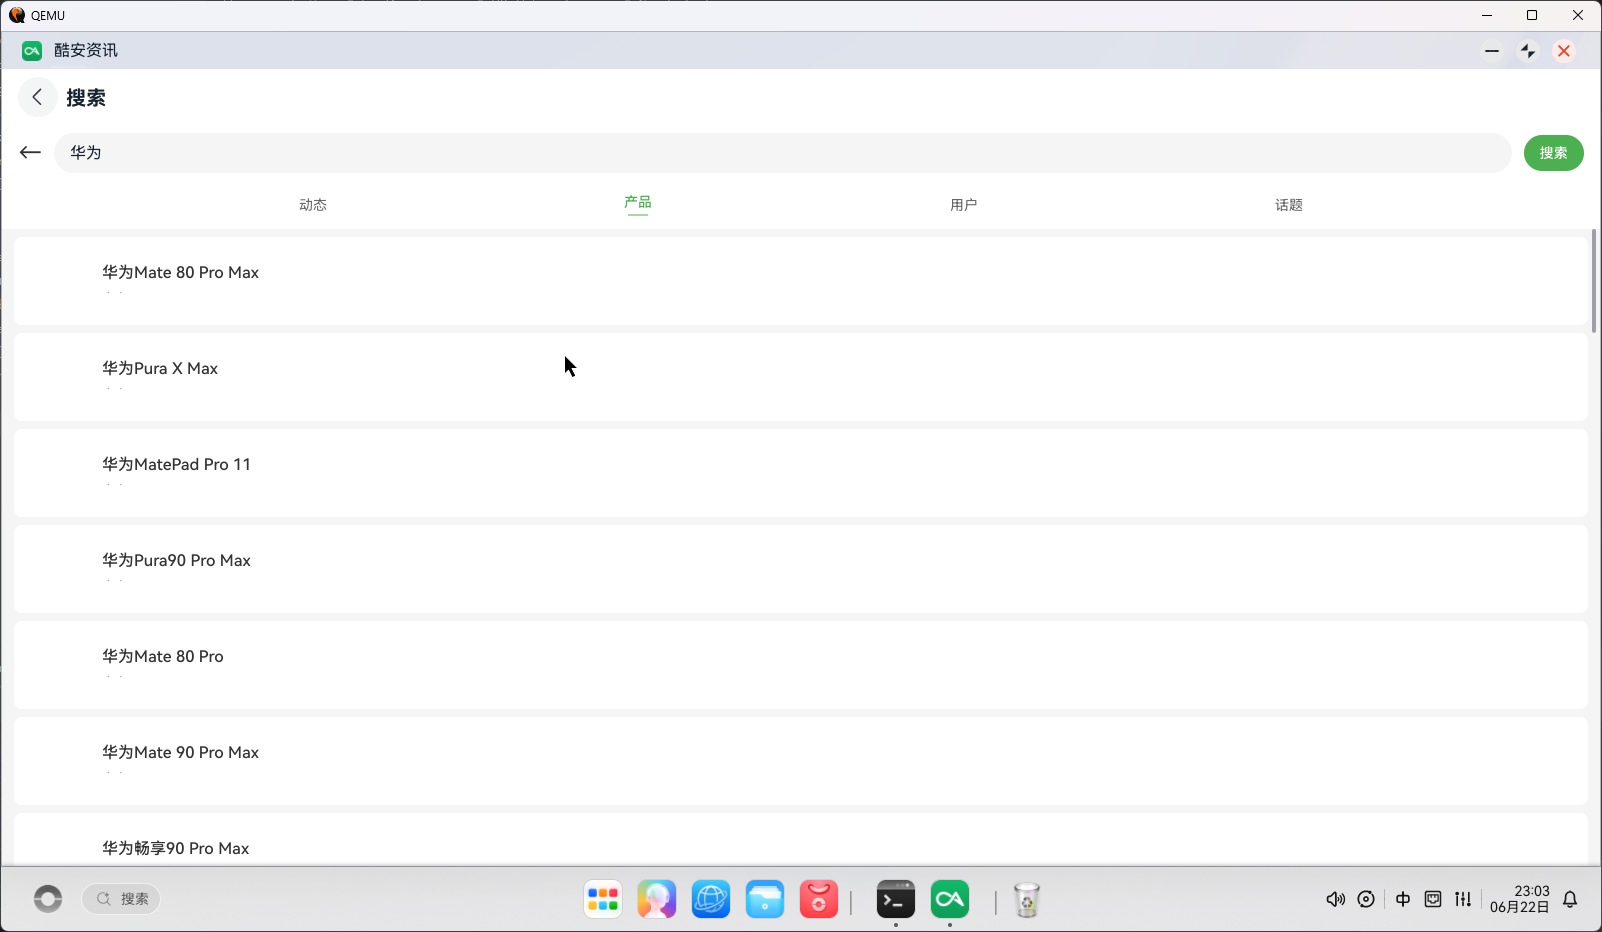
Task: Click the green 酷安 app dock icon
Action: click(x=950, y=900)
